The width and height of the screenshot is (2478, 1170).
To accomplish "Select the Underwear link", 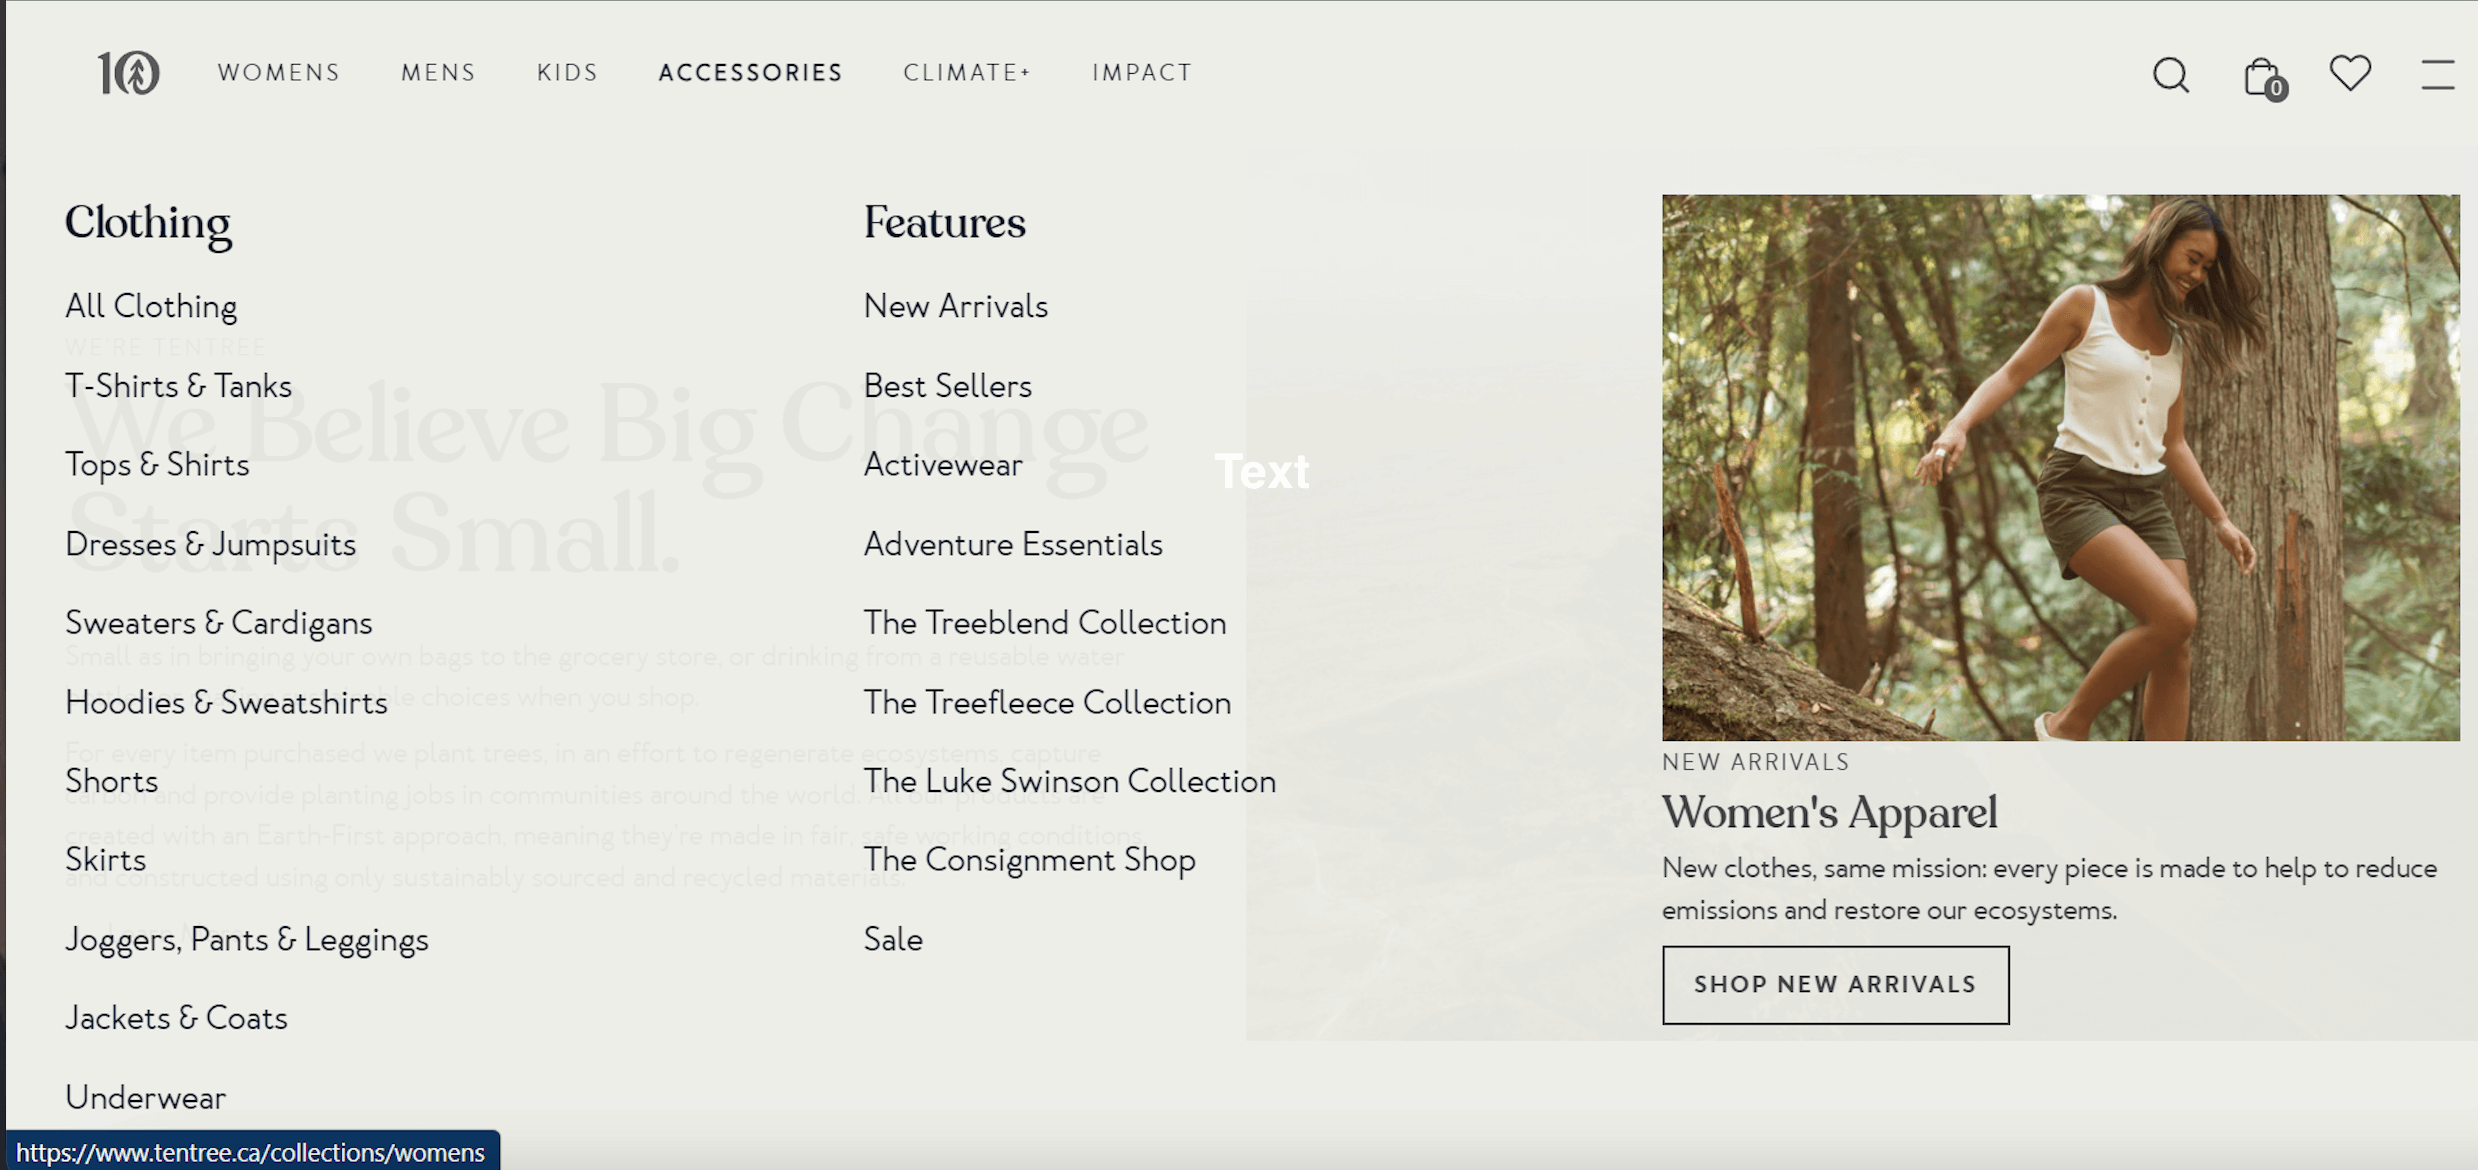I will (145, 1098).
